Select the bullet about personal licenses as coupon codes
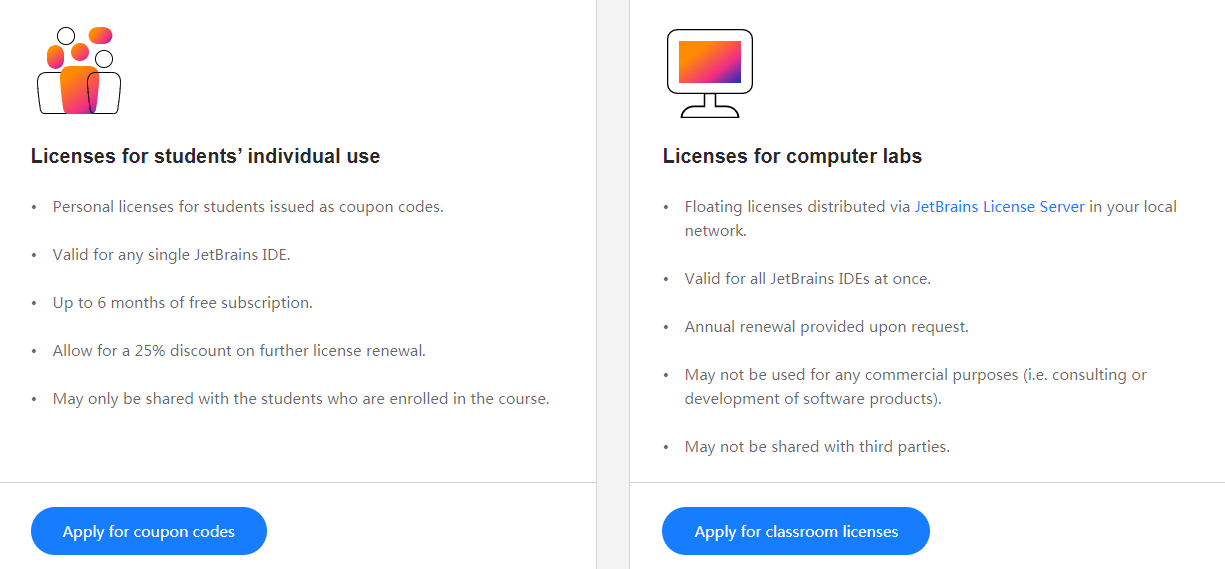Viewport: 1225px width, 569px height. point(248,207)
